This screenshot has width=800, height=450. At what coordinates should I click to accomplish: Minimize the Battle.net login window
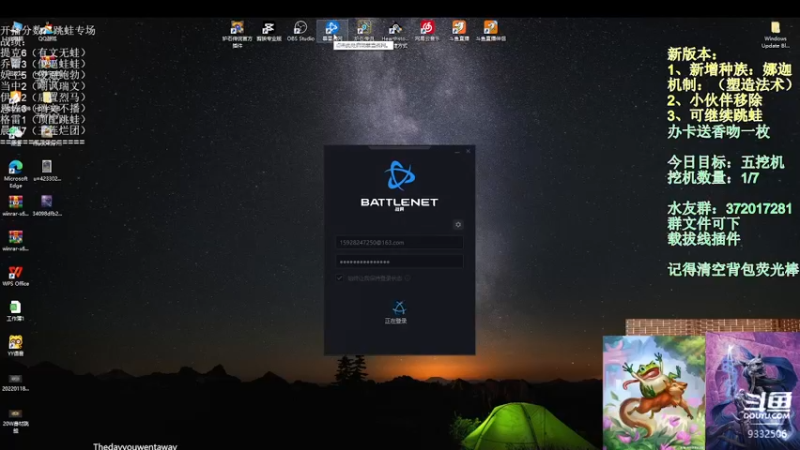[x=457, y=152]
